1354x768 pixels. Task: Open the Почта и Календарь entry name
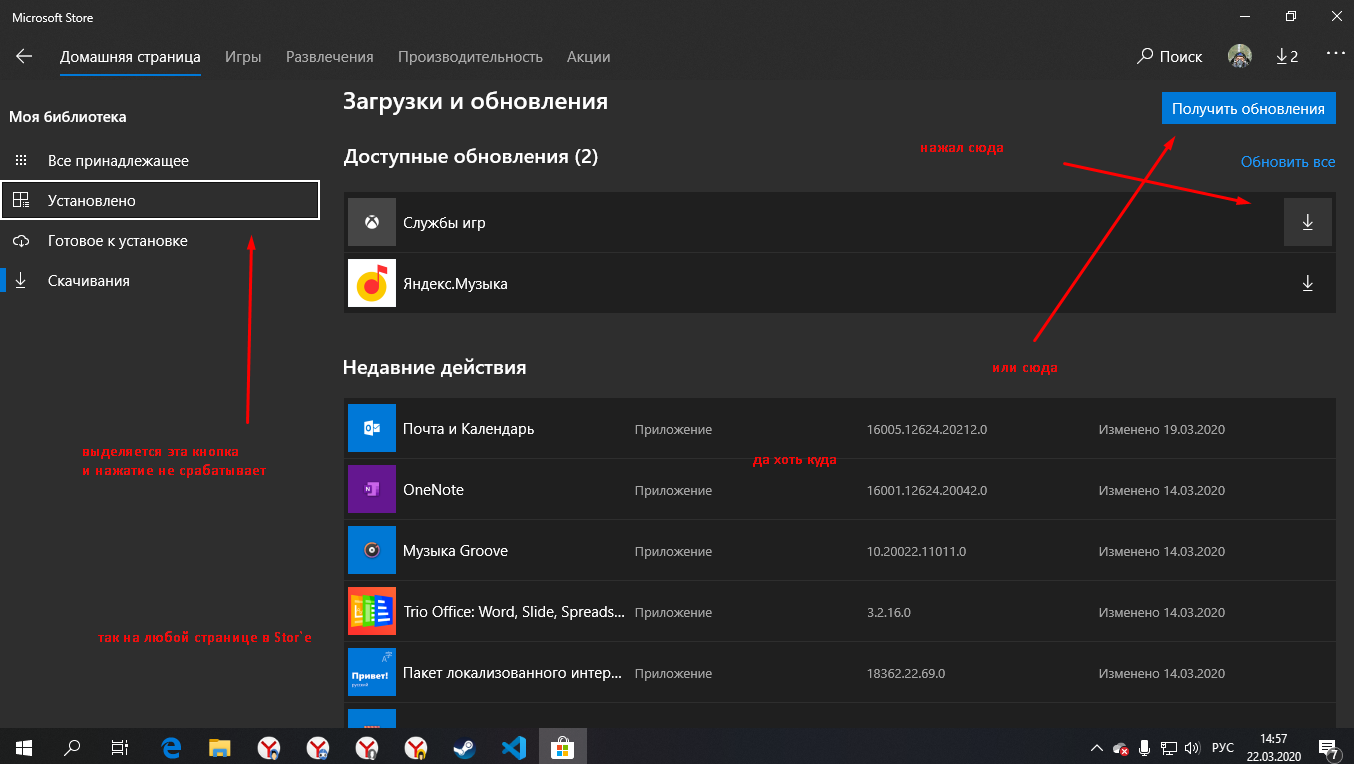pos(469,429)
